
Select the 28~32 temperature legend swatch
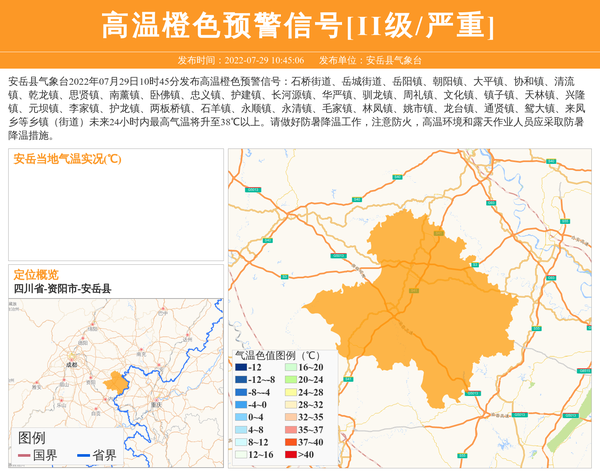point(291,405)
